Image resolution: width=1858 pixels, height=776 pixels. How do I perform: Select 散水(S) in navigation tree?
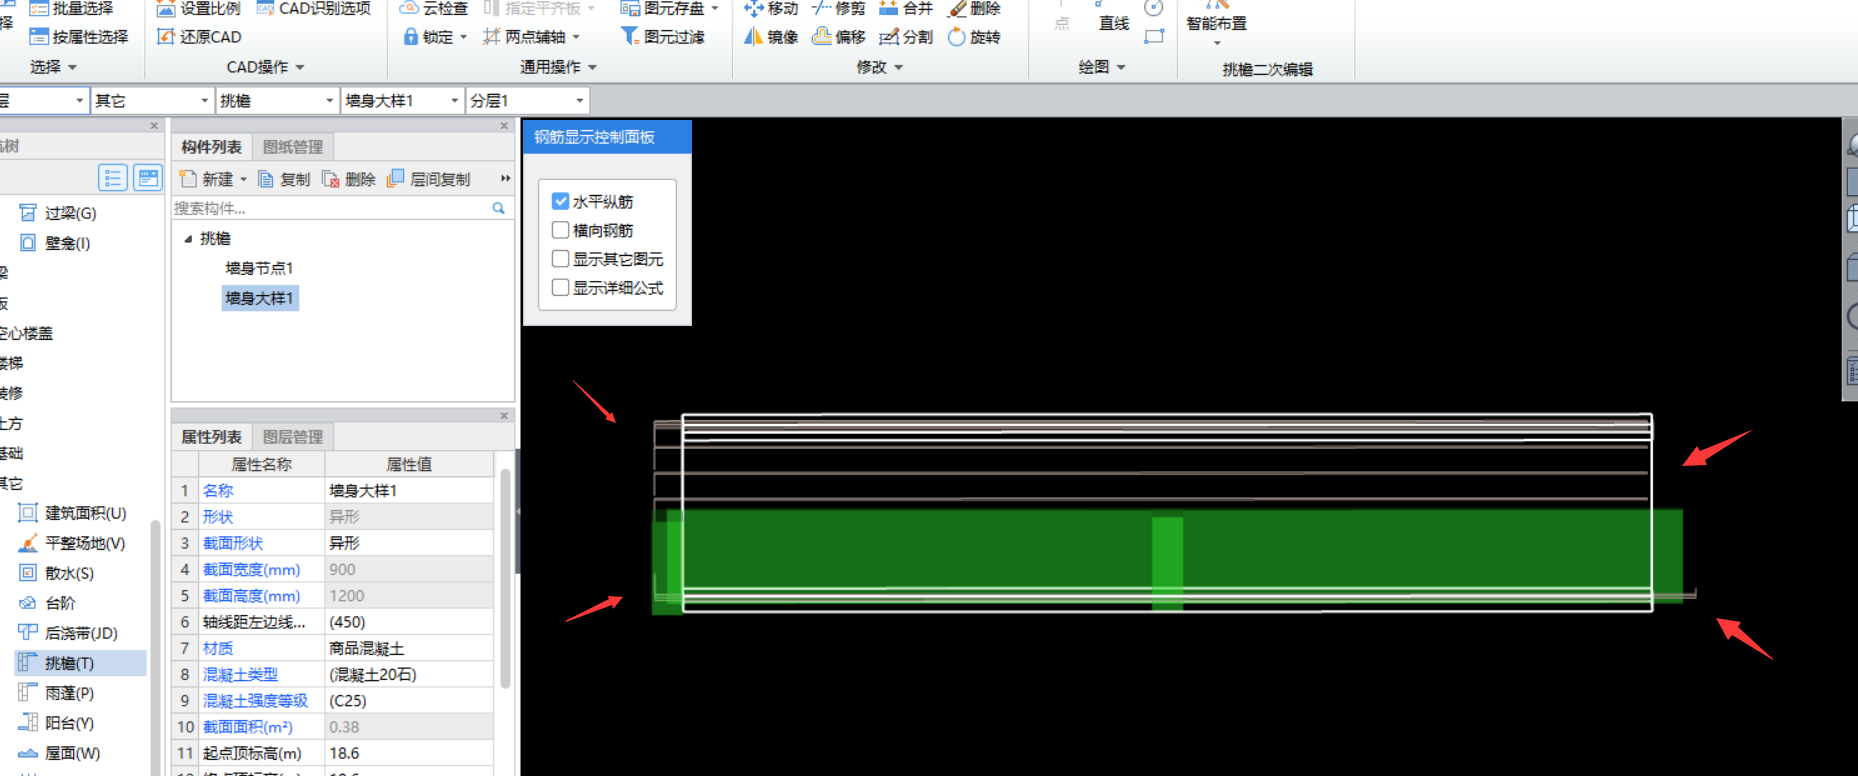(57, 573)
